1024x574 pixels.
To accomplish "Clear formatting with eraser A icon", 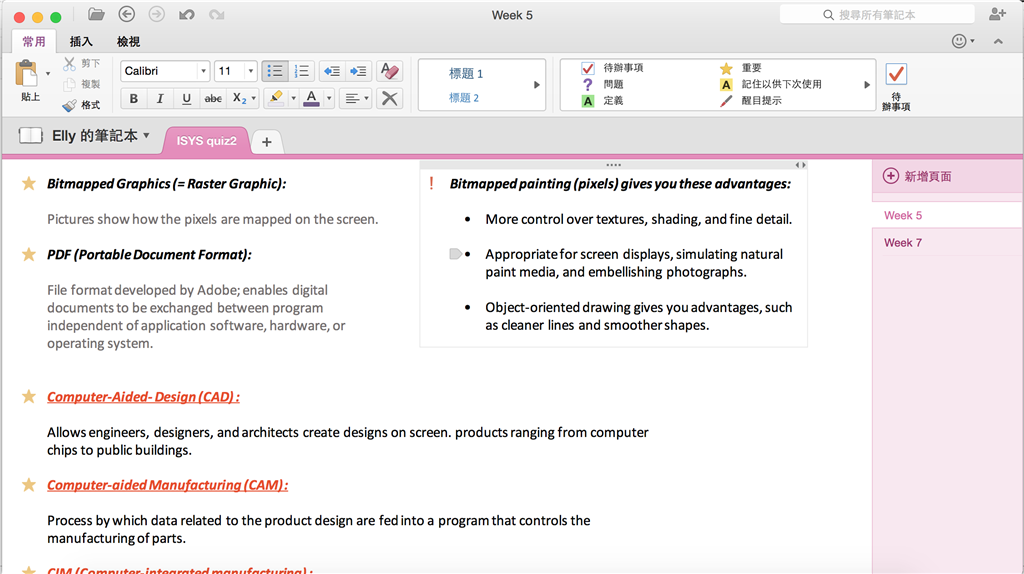I will coord(389,71).
